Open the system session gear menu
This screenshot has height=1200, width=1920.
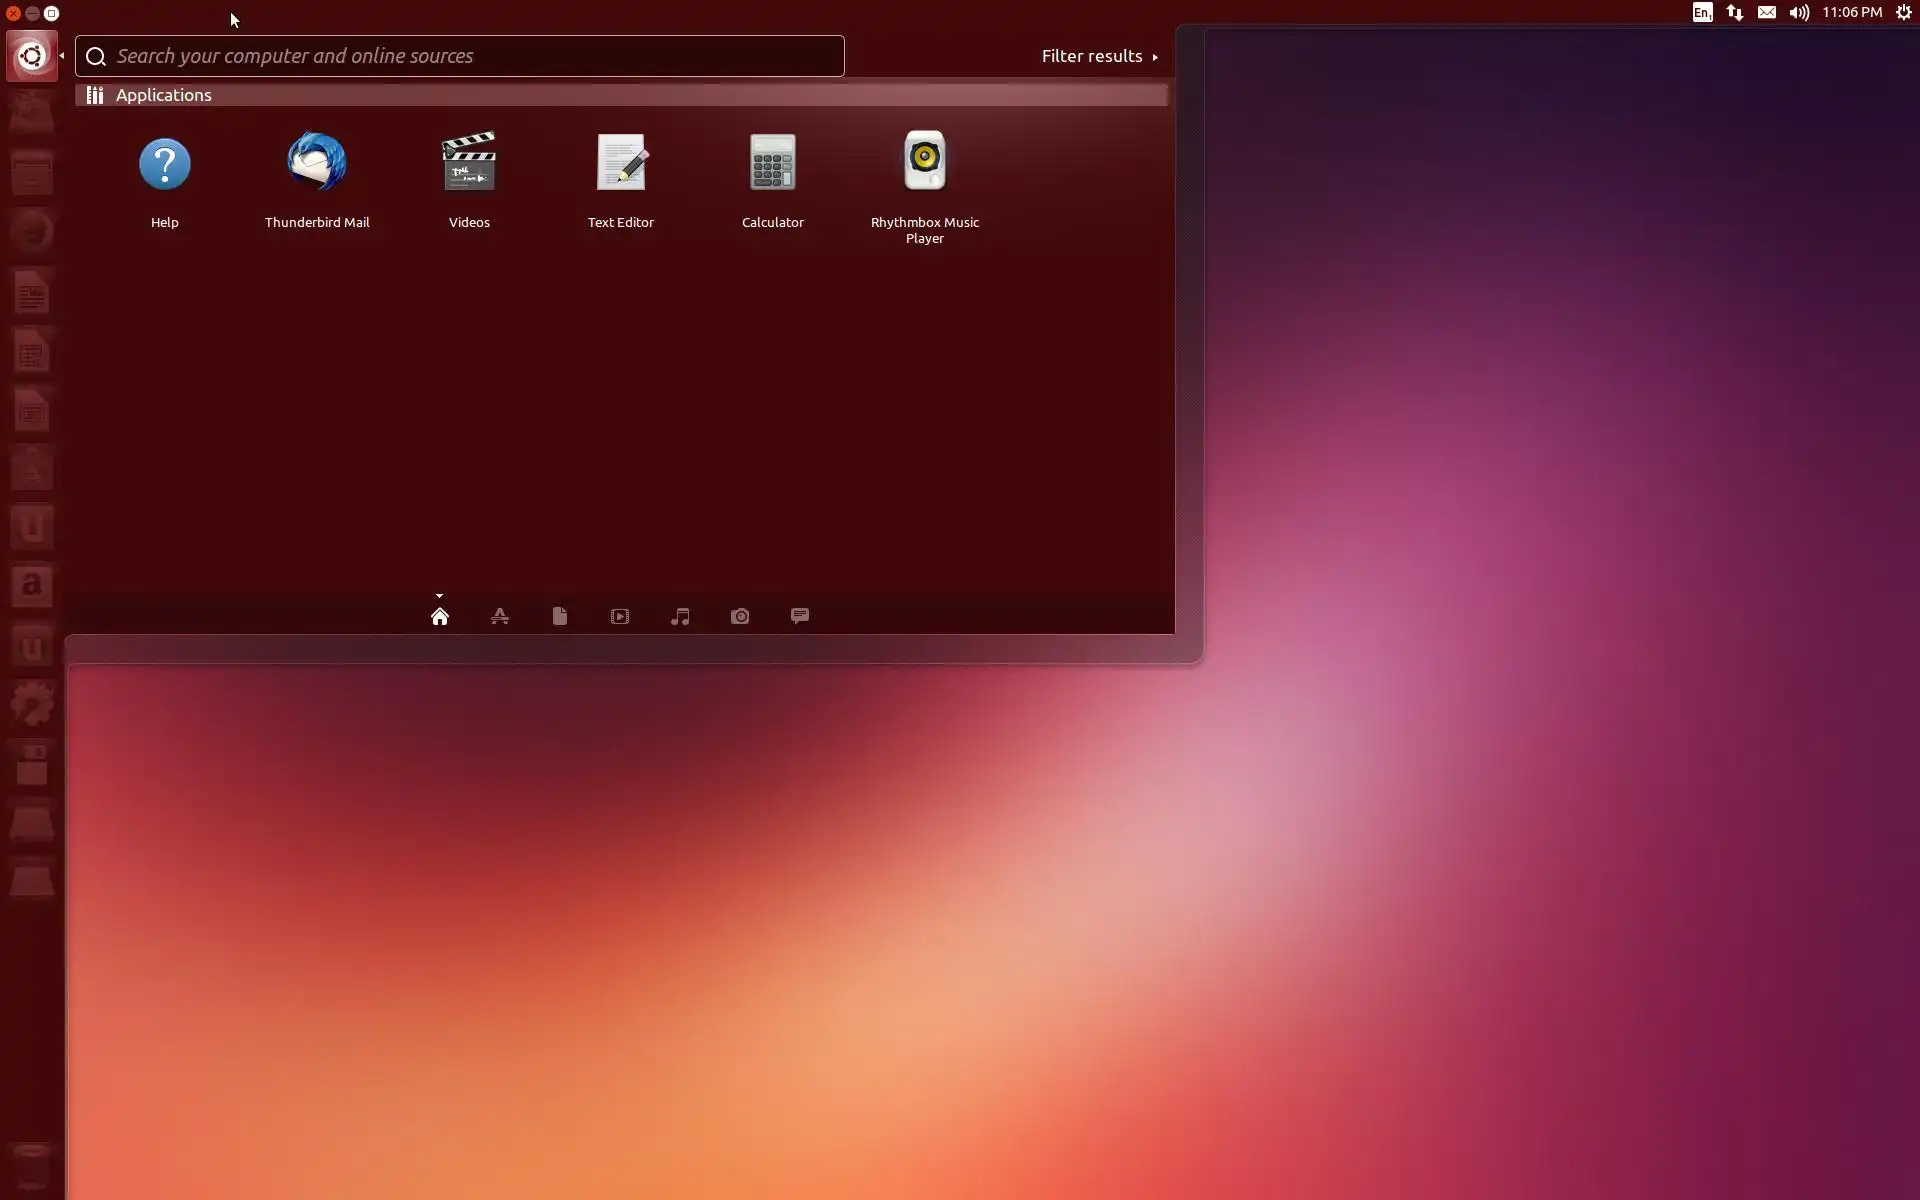pos(1903,13)
